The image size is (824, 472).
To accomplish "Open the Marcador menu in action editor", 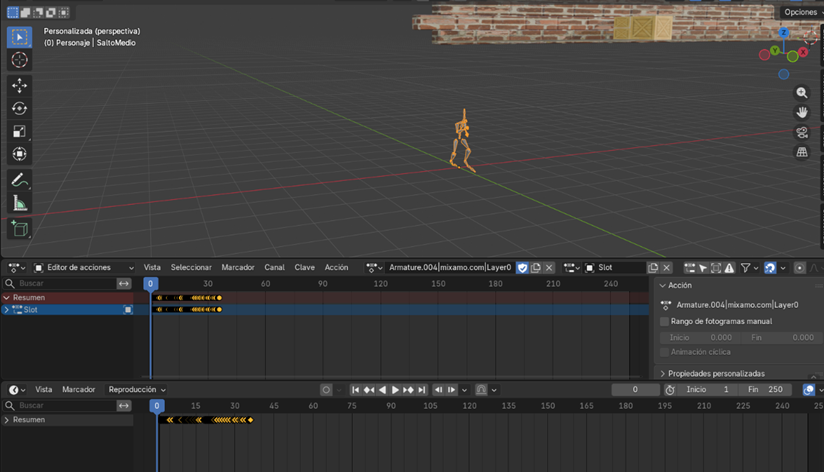I will click(238, 268).
